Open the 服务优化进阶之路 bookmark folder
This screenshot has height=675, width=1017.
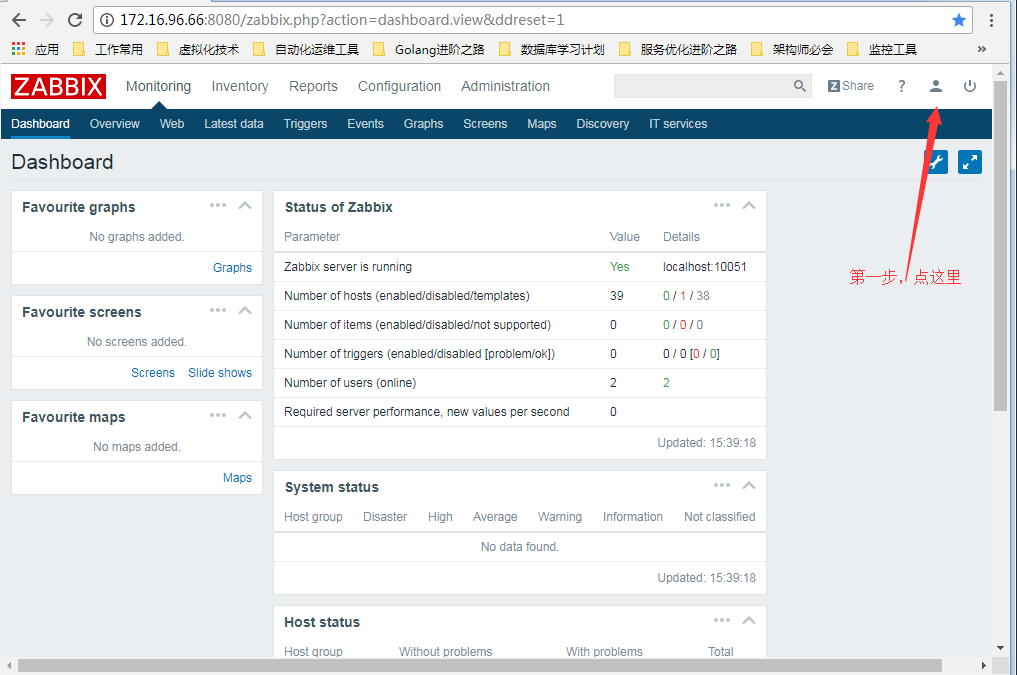coord(678,49)
